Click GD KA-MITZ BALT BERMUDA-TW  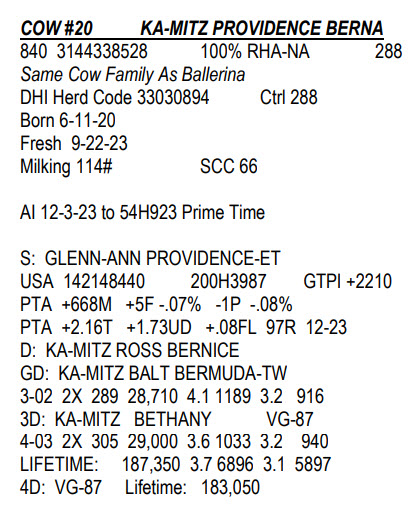coord(154,374)
